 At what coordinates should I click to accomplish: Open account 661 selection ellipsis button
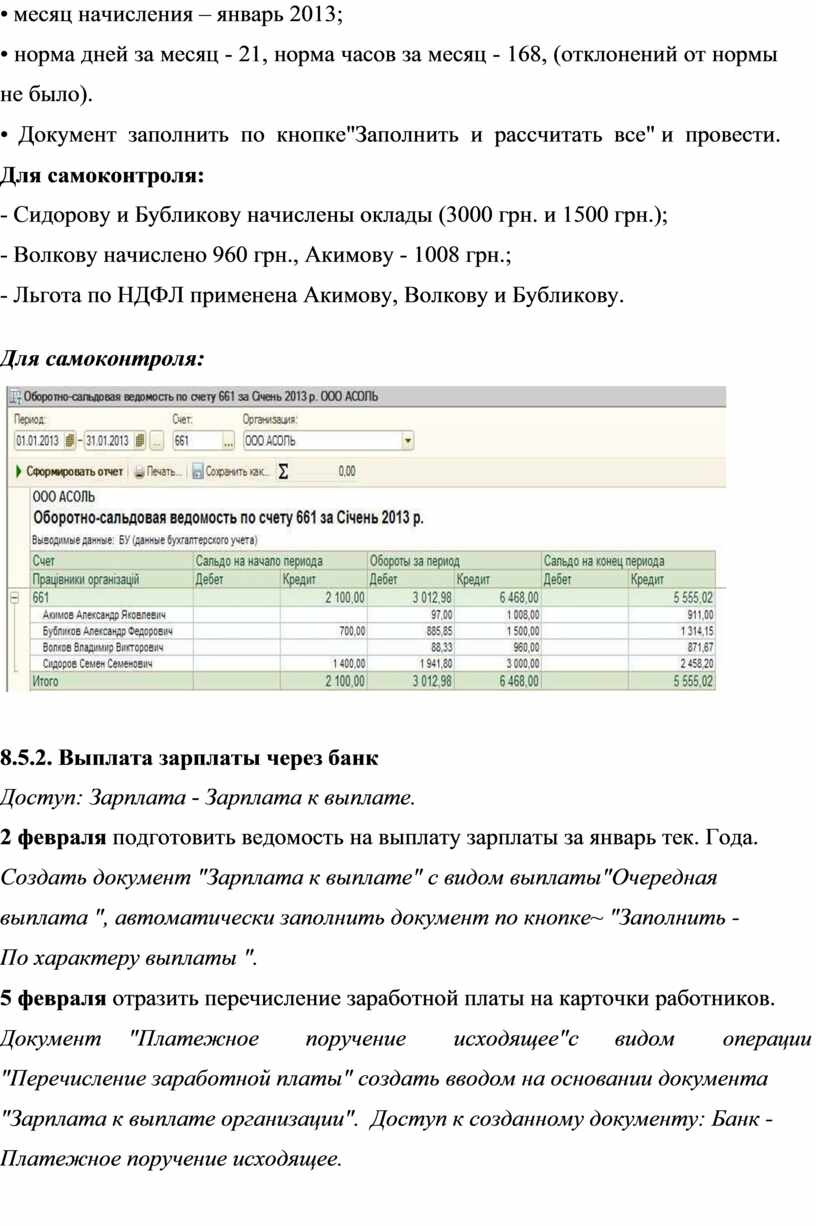228,440
